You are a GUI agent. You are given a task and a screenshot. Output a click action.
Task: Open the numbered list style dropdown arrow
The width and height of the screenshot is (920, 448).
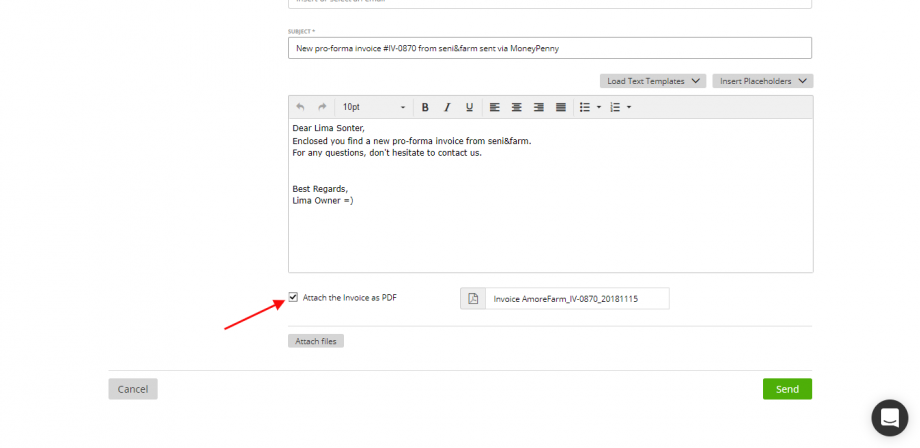click(629, 107)
